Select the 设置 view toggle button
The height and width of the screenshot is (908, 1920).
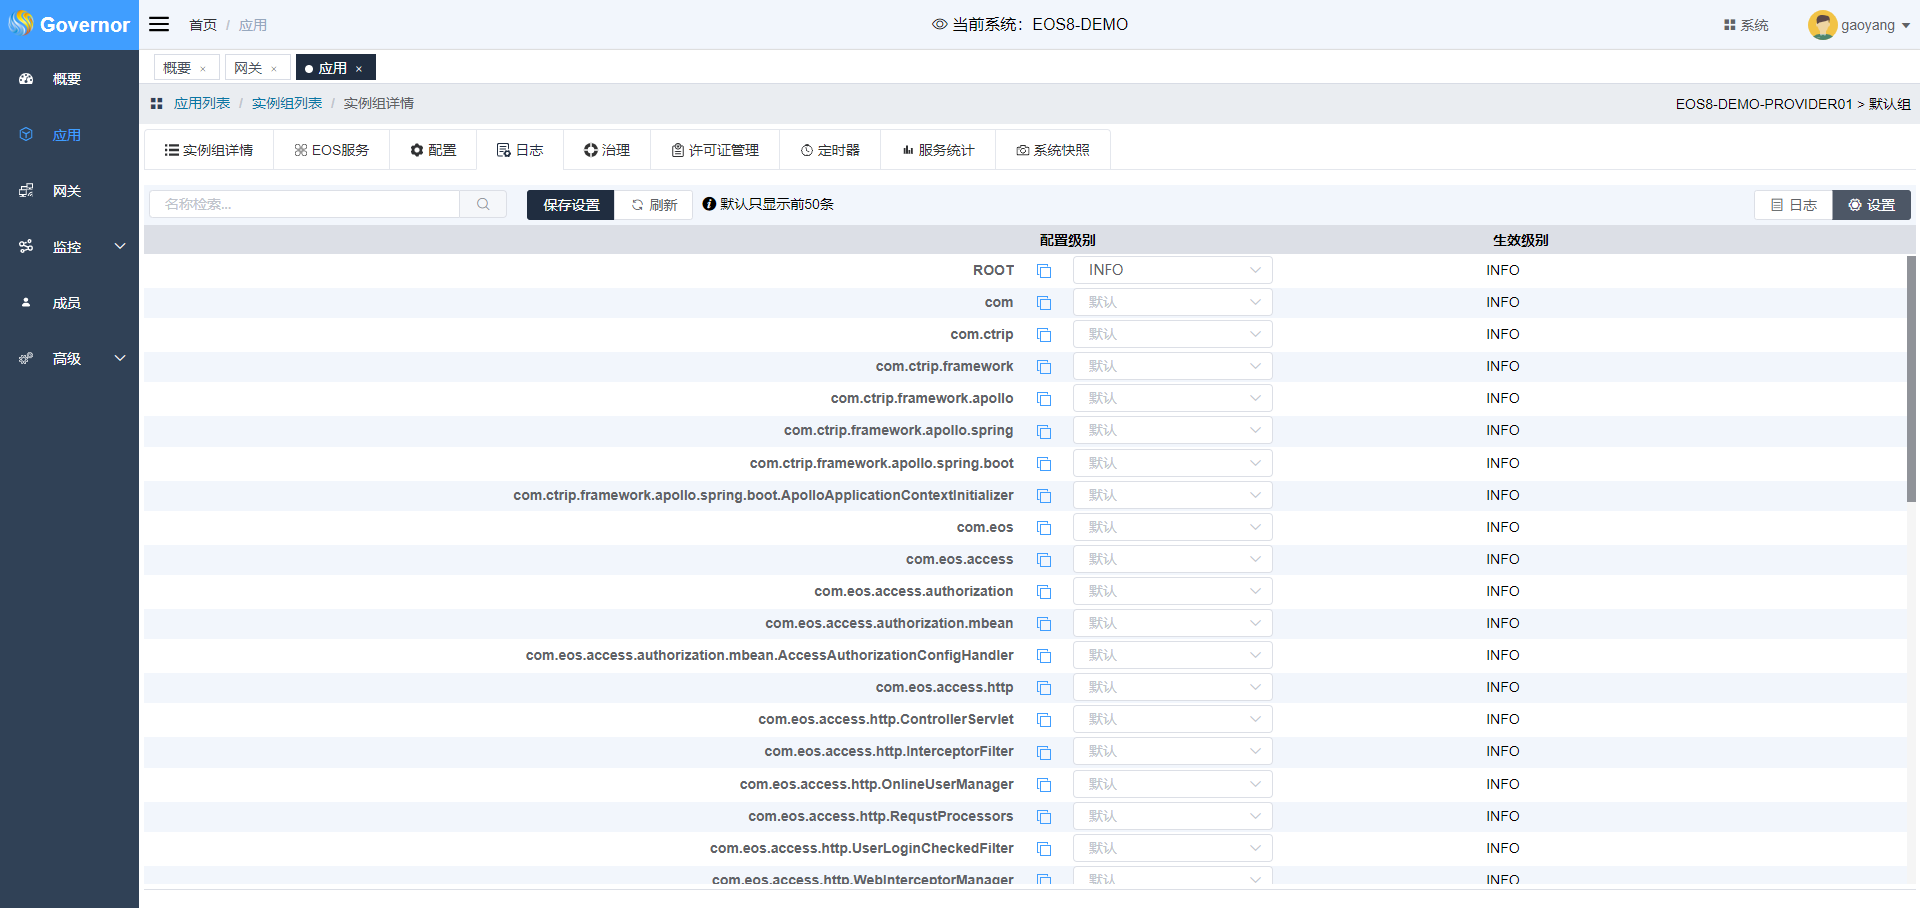[1871, 205]
